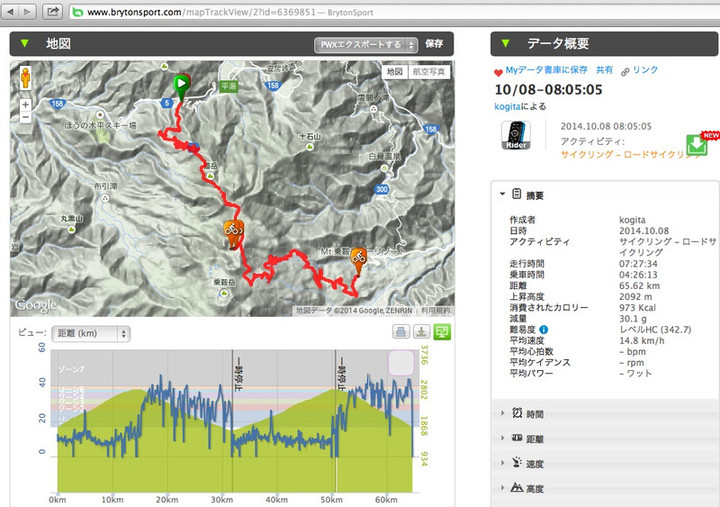The image size is (720, 507).
Task: Click the 保存 save button
Action: (434, 44)
